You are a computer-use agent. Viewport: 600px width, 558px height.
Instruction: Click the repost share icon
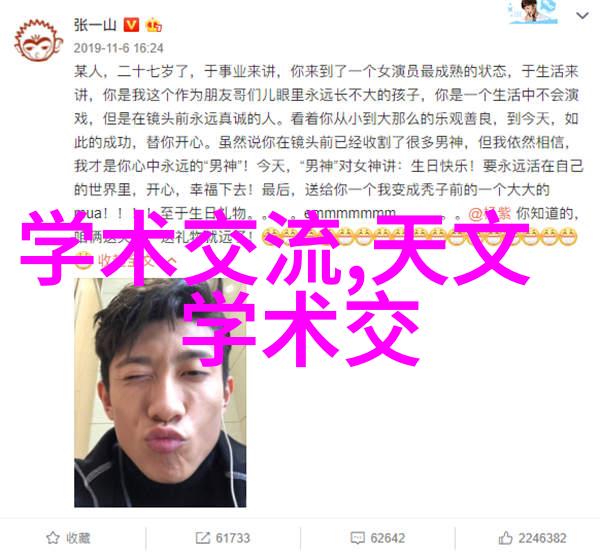pyautogui.click(x=202, y=538)
